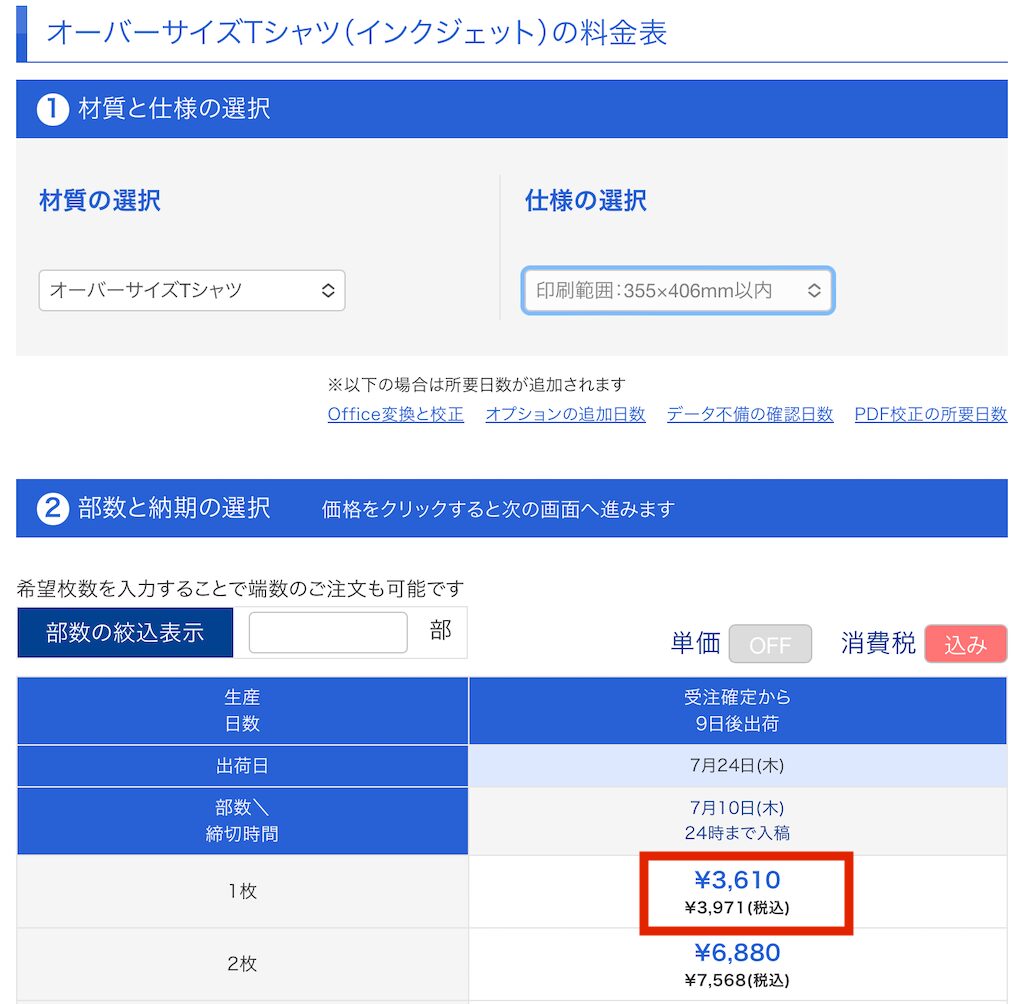Click the ②部数と納期の選択 section header
This screenshot has height=1004, width=1024.
pyautogui.click(x=512, y=508)
